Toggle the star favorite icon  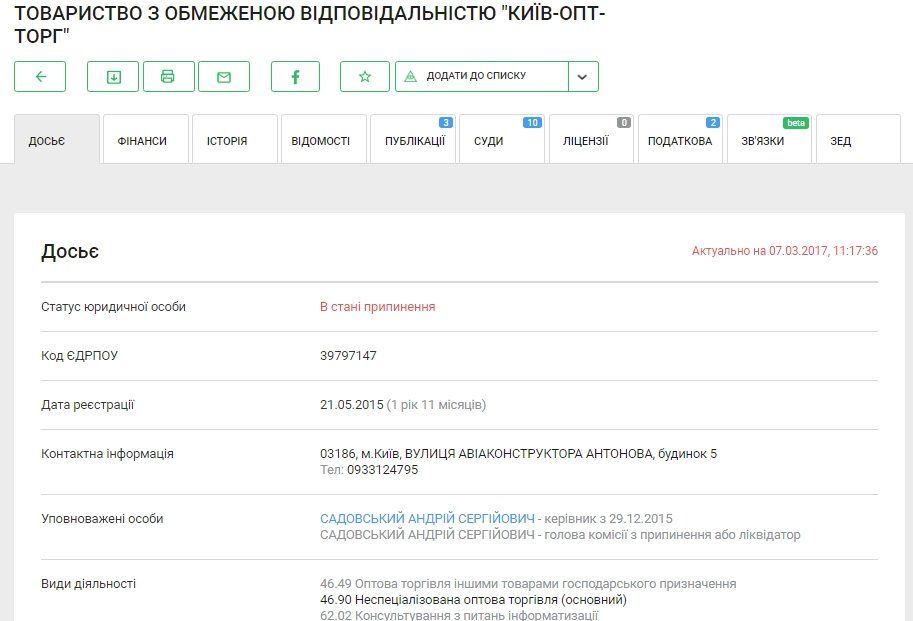coord(365,76)
